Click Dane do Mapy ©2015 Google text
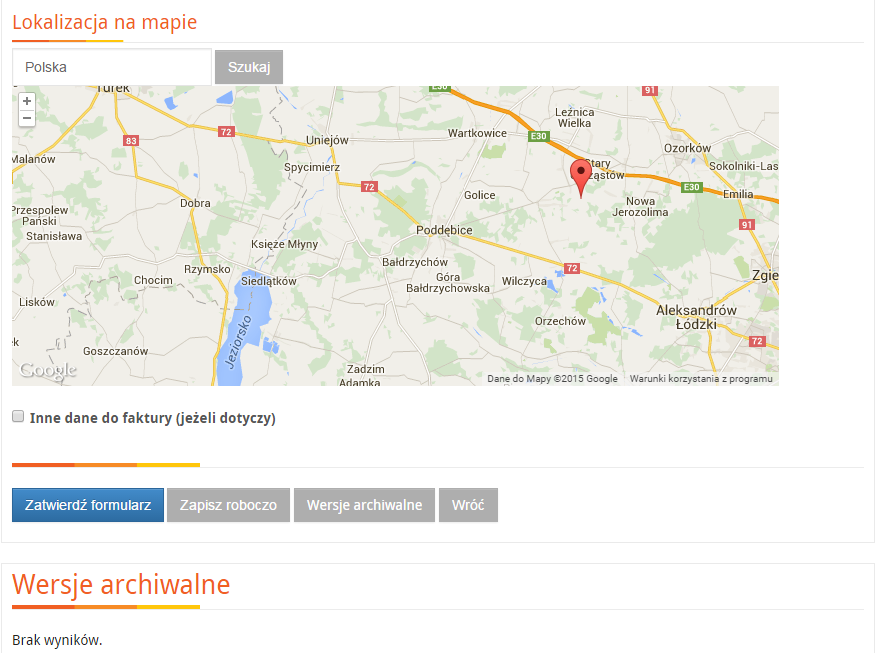The width and height of the screenshot is (876, 653). point(553,379)
